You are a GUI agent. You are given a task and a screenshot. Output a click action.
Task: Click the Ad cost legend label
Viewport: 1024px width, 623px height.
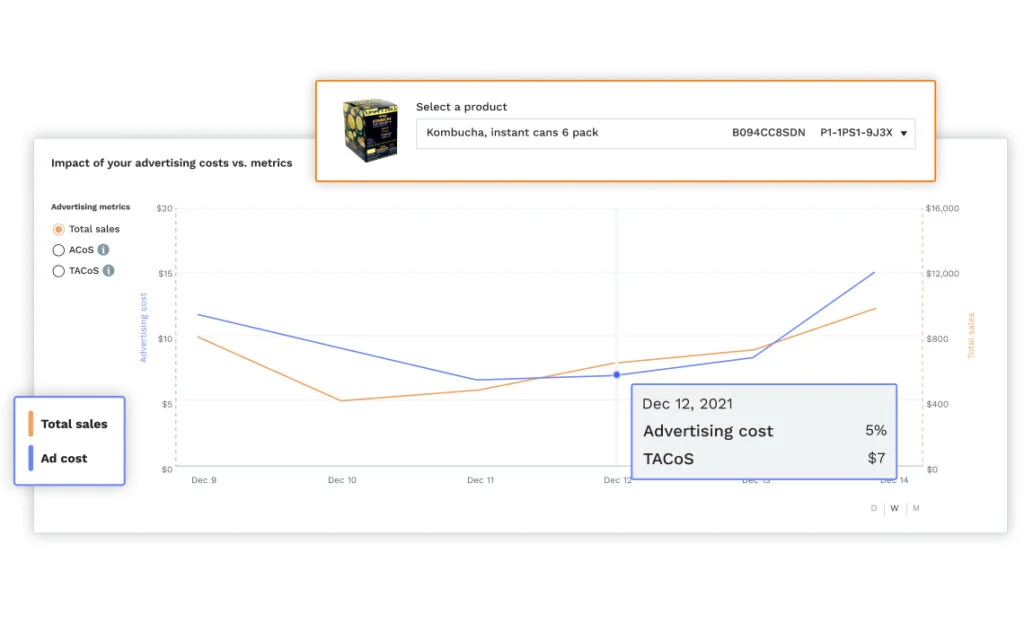pyautogui.click(x=64, y=458)
